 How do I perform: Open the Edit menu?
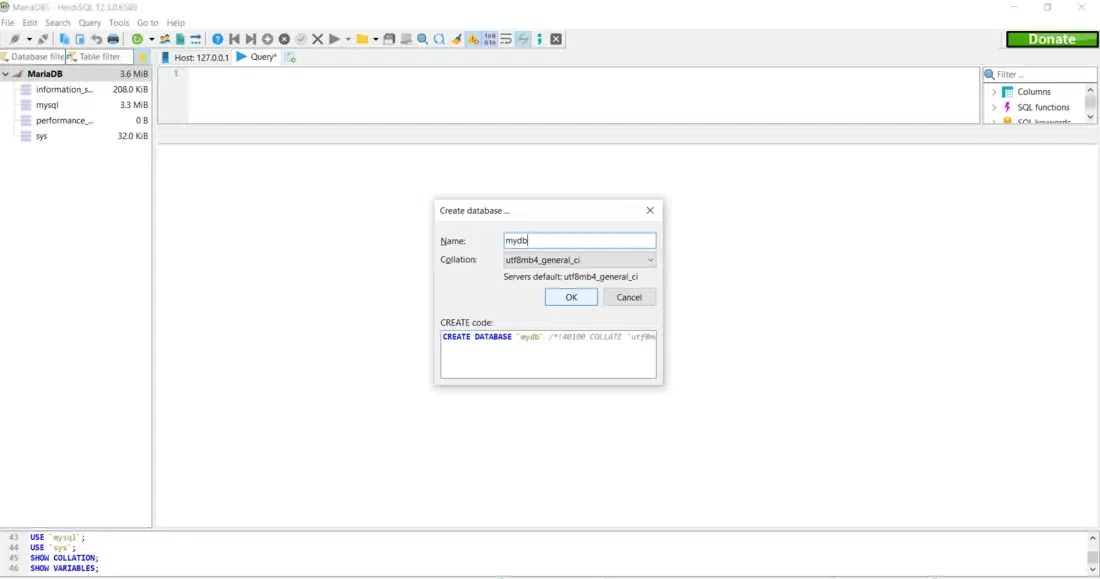(29, 22)
